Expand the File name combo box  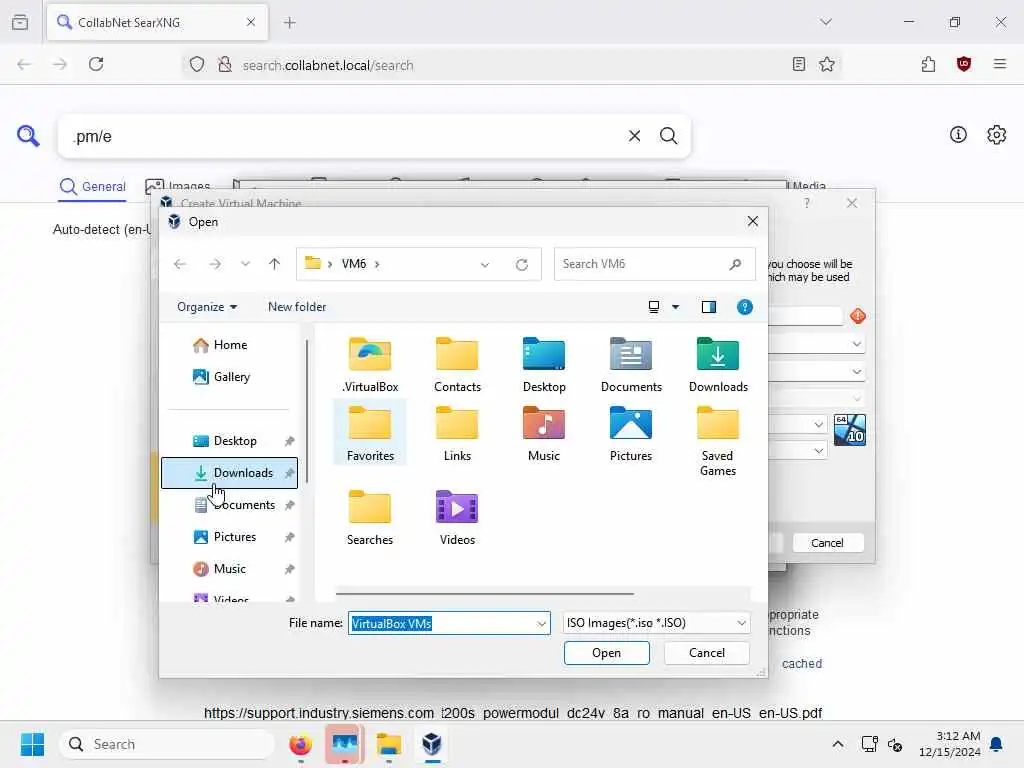pos(541,624)
